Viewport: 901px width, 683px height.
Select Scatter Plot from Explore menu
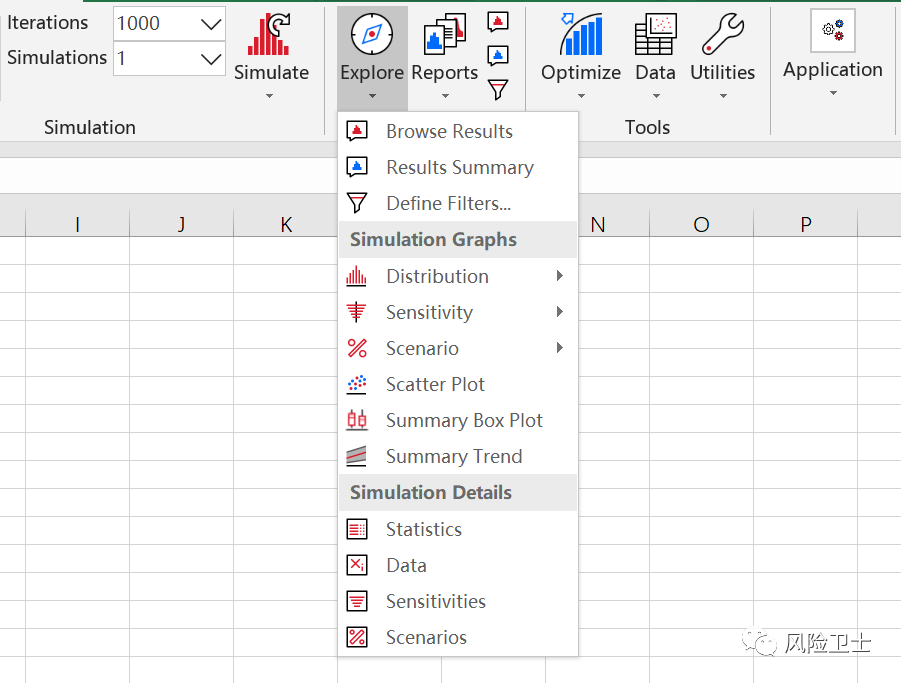(x=435, y=384)
